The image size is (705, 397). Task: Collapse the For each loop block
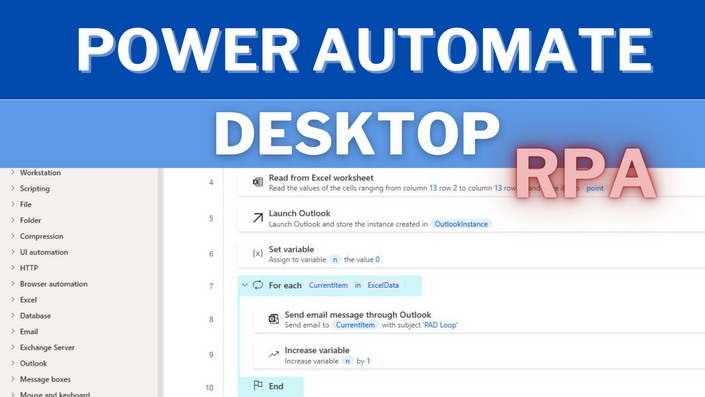[245, 285]
